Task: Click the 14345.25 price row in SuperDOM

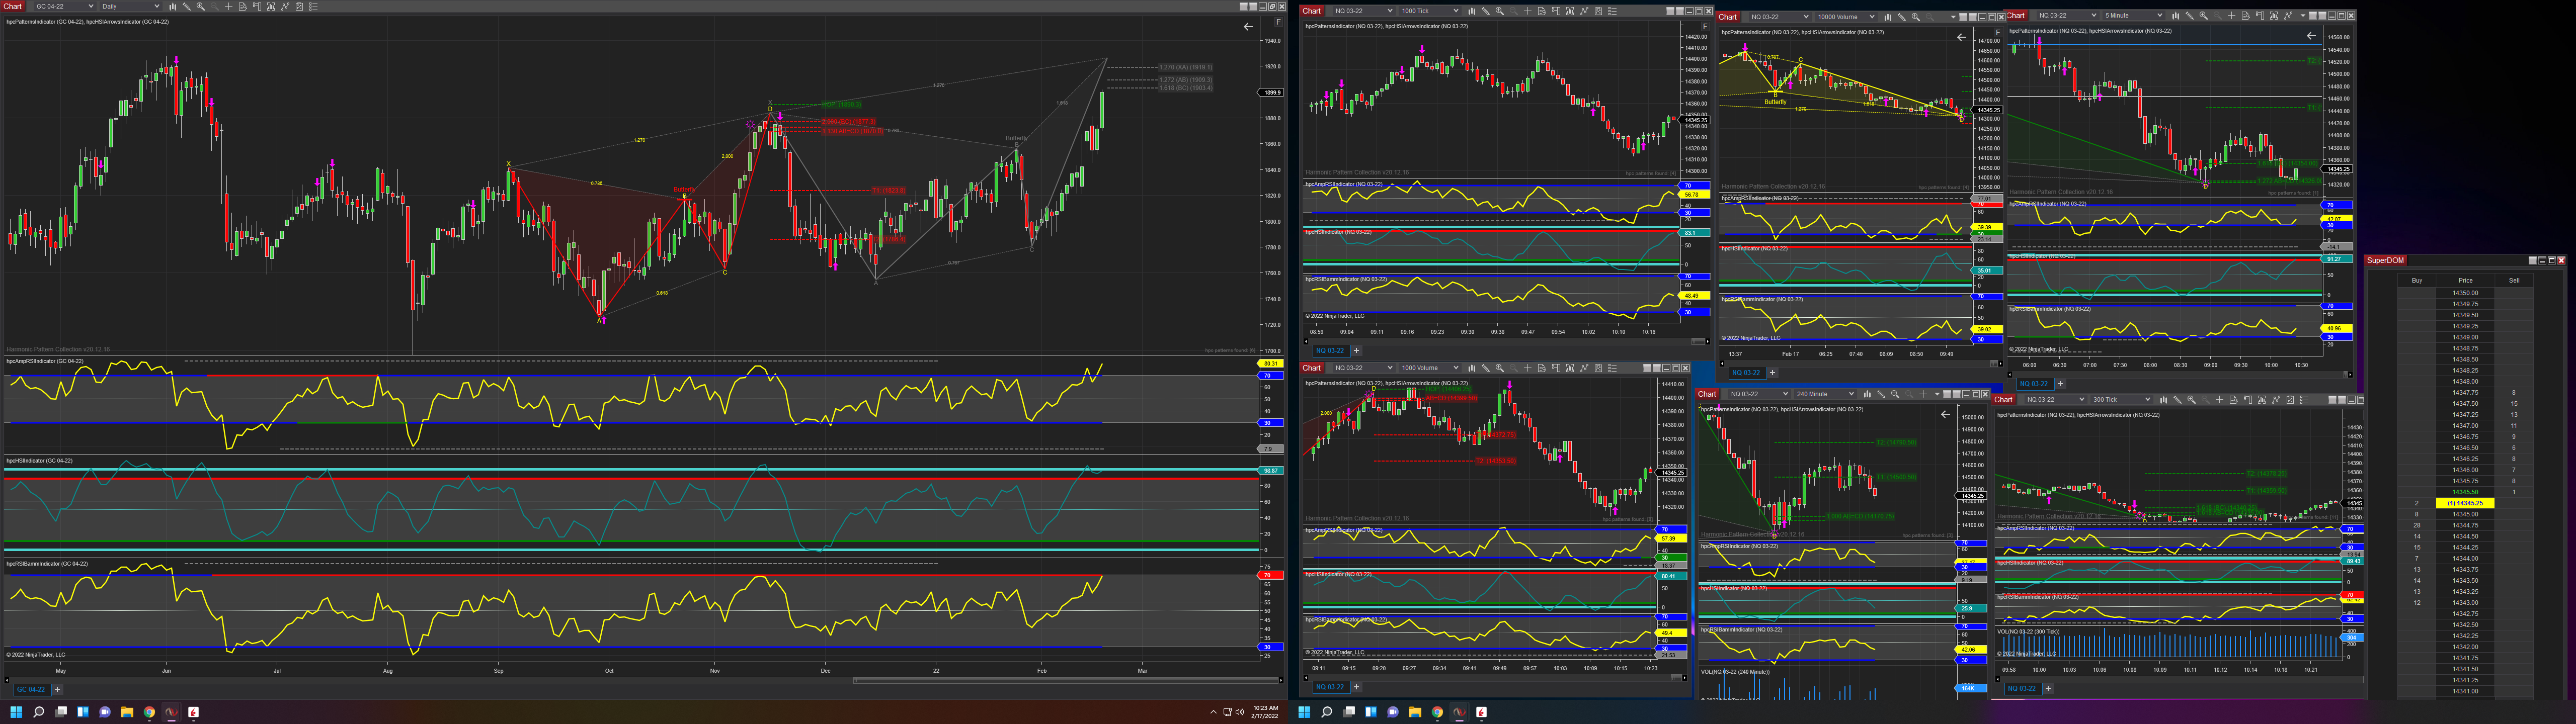Action: (x=2464, y=503)
